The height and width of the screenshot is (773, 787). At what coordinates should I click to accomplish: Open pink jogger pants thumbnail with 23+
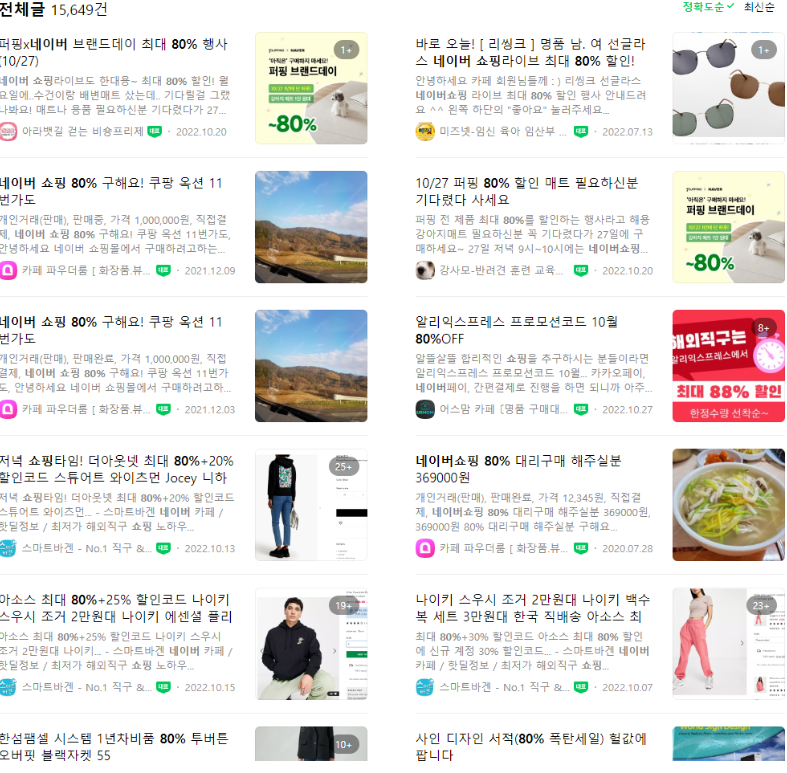pyautogui.click(x=728, y=643)
